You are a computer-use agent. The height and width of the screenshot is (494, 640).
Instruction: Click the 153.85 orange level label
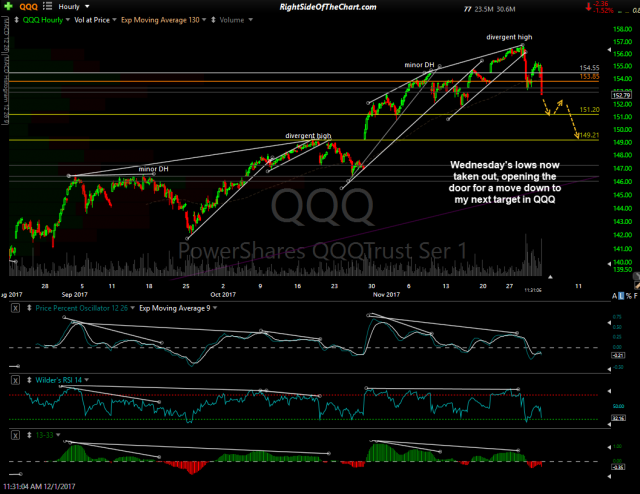tap(589, 76)
